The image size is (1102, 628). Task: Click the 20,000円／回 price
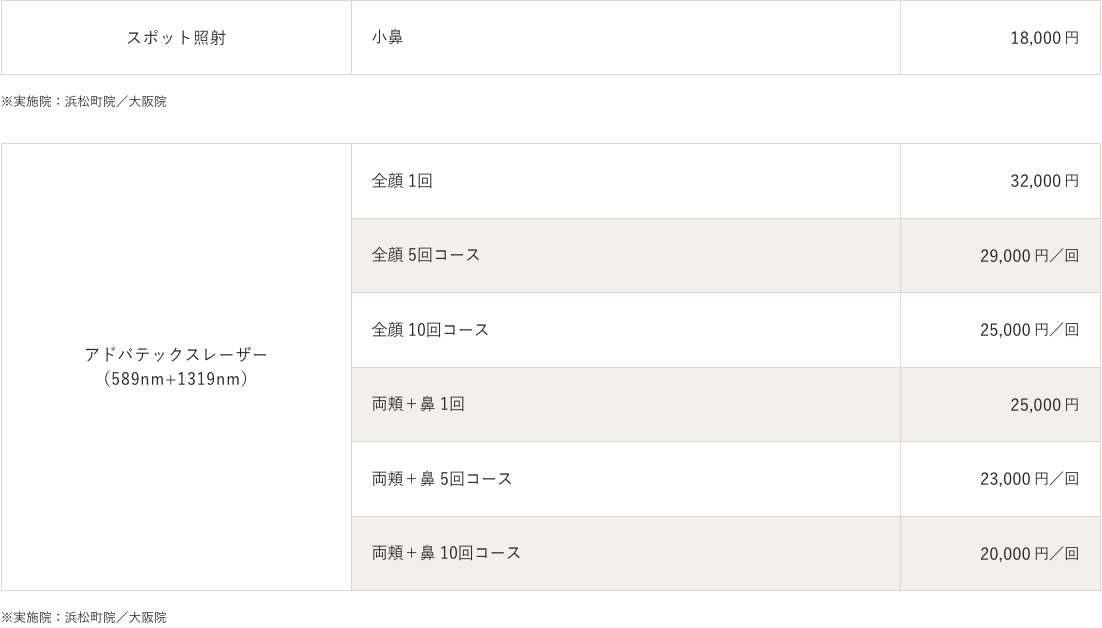coord(1029,552)
